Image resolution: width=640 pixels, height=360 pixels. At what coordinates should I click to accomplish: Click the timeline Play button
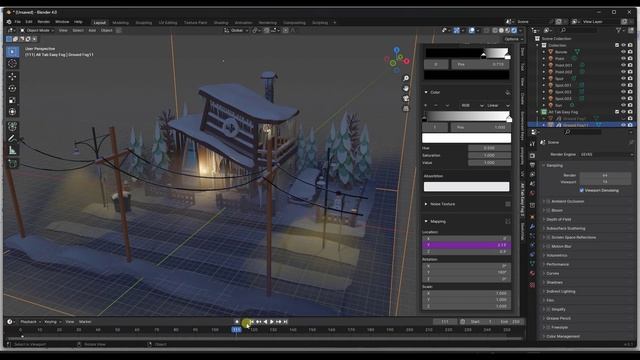tap(272, 322)
